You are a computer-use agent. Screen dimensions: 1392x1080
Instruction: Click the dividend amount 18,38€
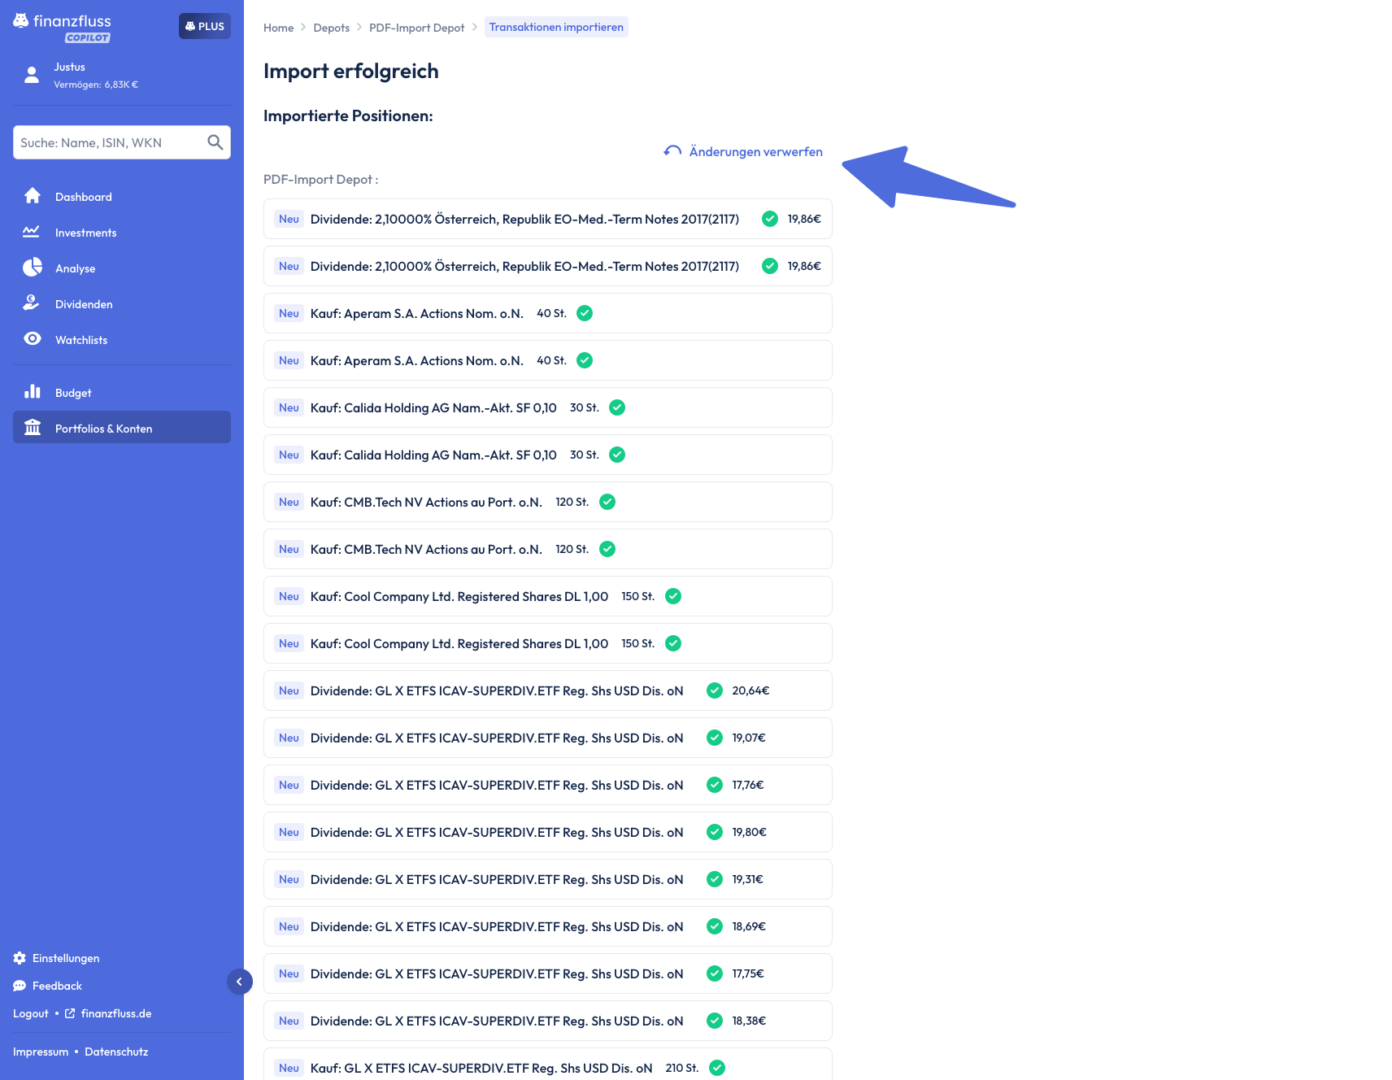[749, 1021]
